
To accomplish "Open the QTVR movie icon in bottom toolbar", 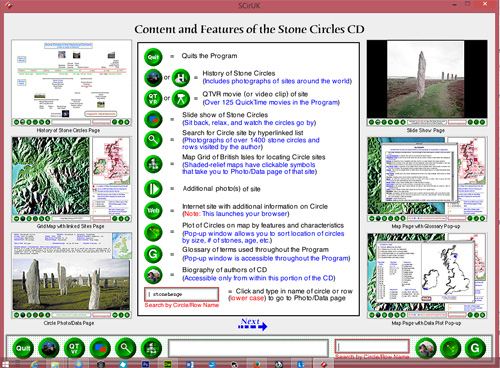I will coord(74,348).
